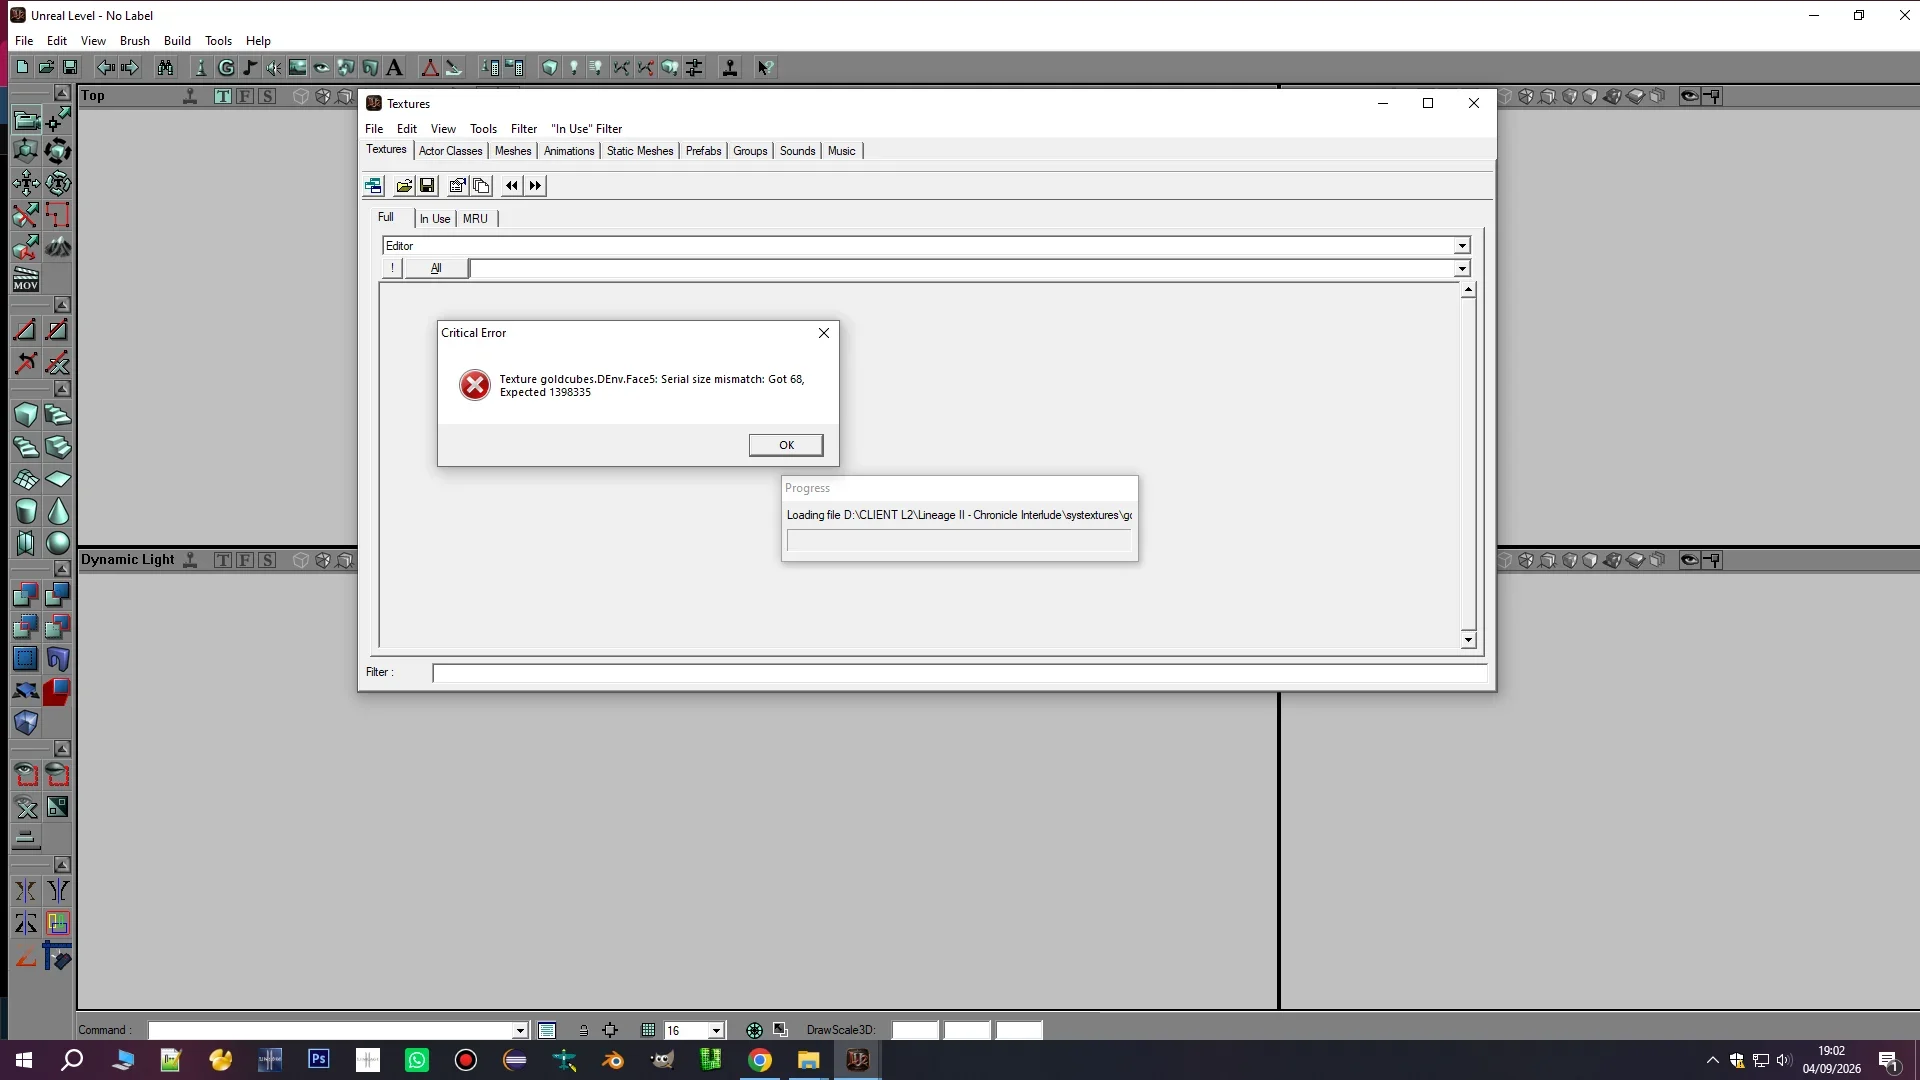
Task: Open the Build menu in main menu bar
Action: coord(177,41)
